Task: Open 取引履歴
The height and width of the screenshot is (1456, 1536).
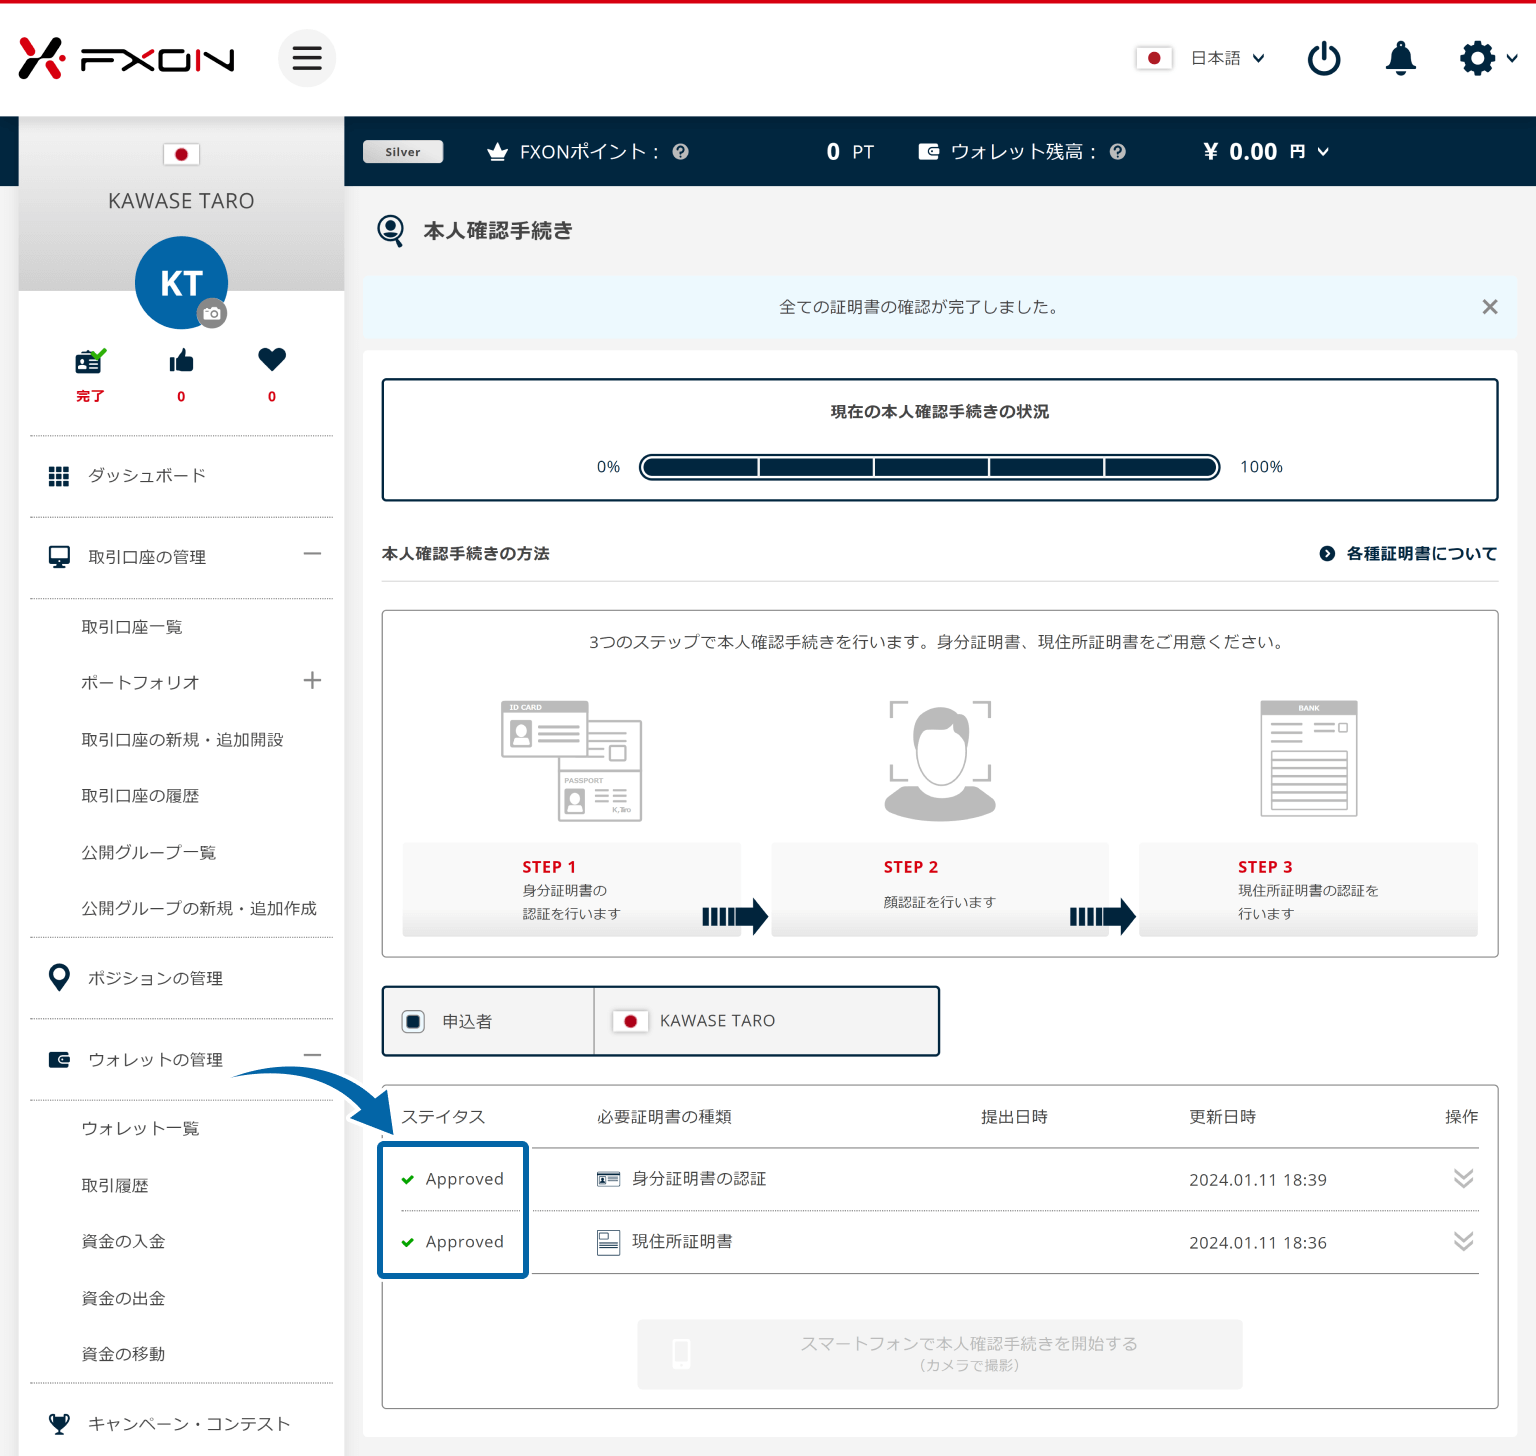Action: click(x=115, y=1186)
